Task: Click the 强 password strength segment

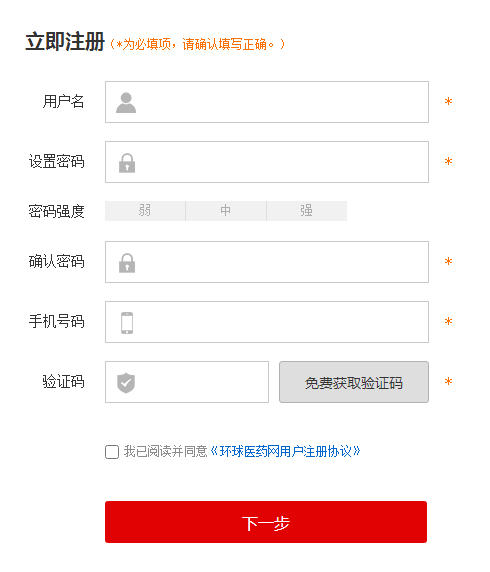Action: click(x=306, y=211)
